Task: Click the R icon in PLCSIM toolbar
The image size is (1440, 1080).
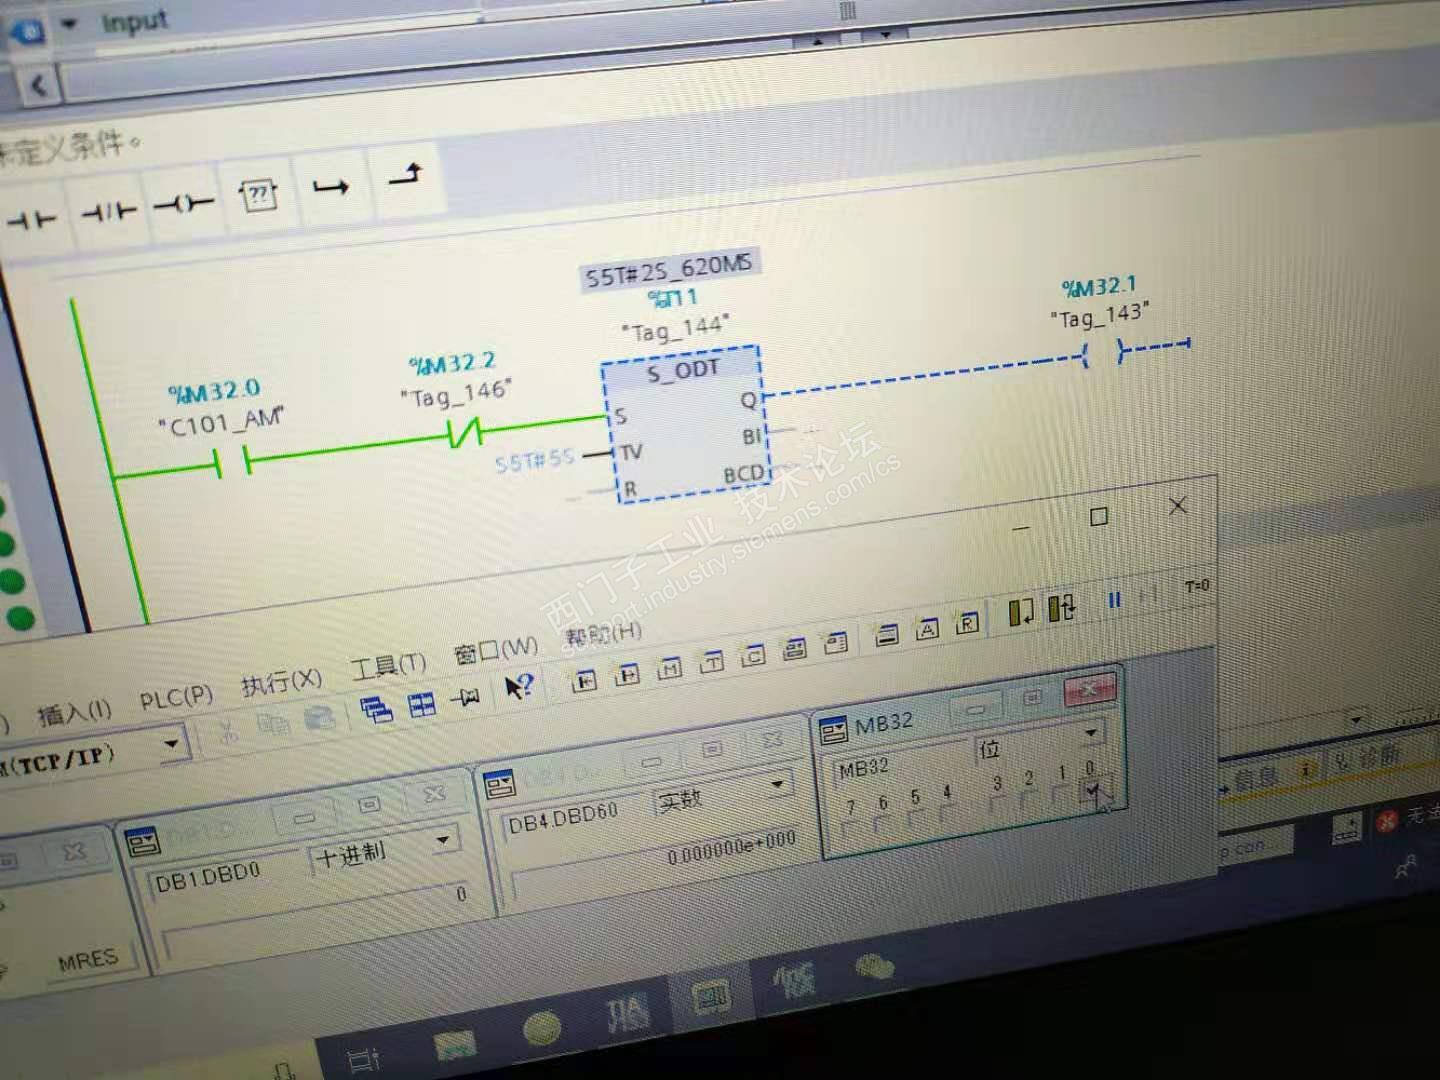Action: pyautogui.click(x=967, y=623)
